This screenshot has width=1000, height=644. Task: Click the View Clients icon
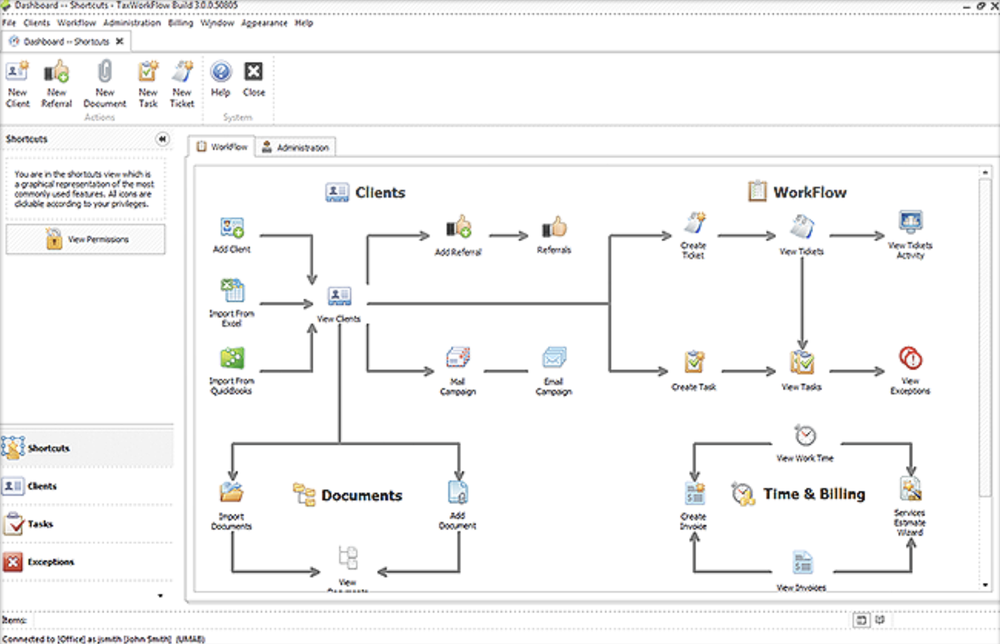coord(338,296)
